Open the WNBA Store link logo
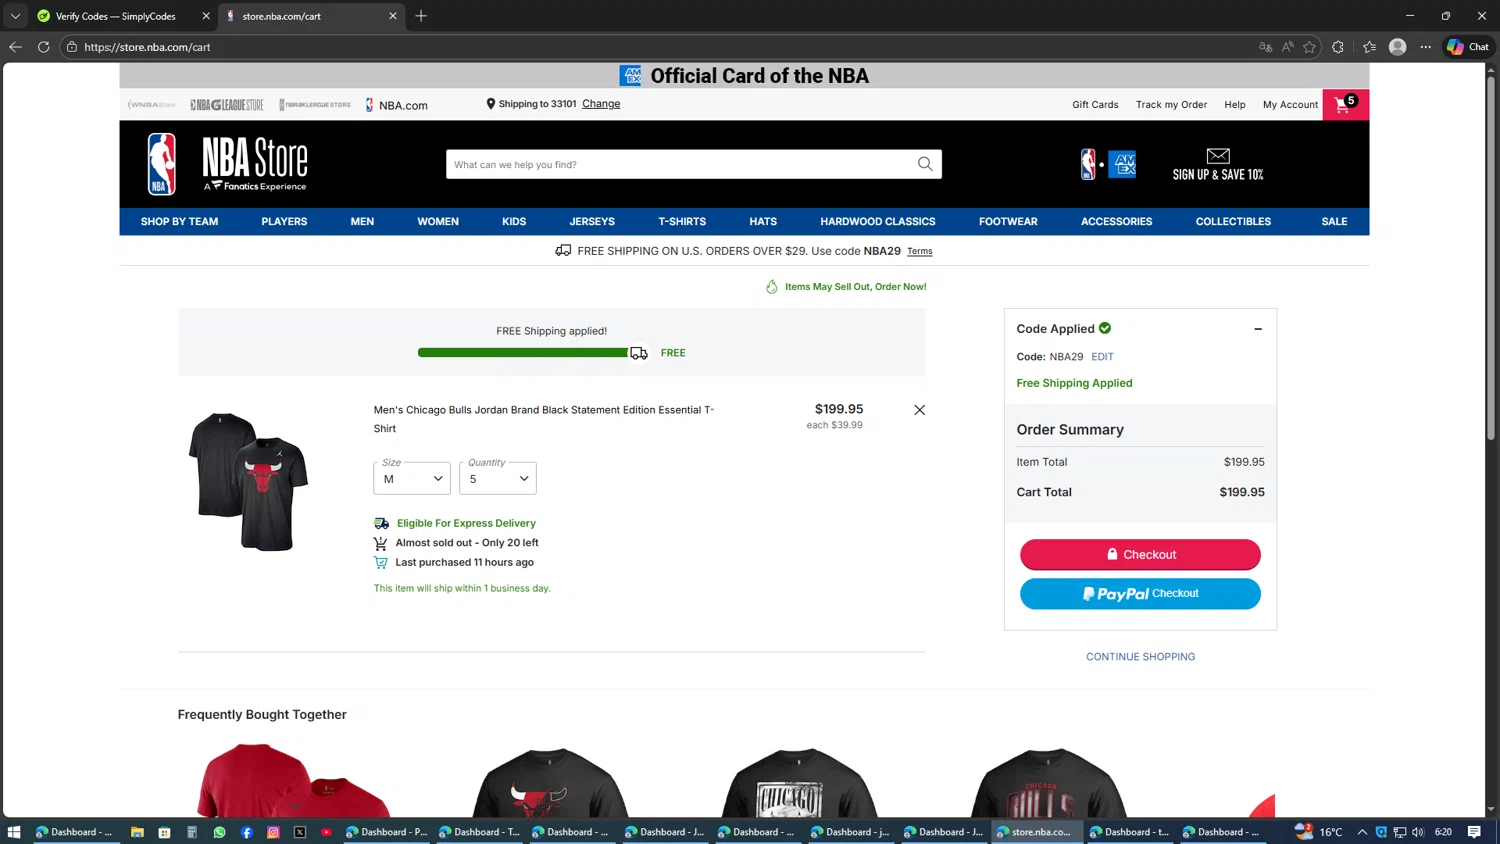1500x844 pixels. [x=151, y=104]
